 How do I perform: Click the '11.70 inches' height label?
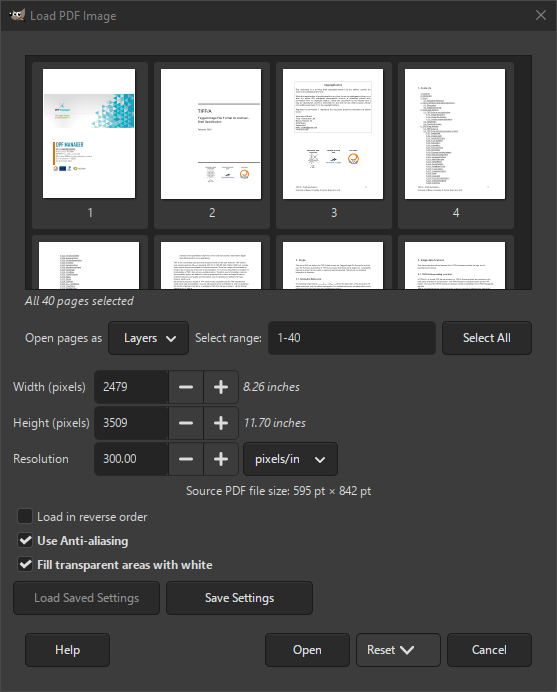[275, 423]
